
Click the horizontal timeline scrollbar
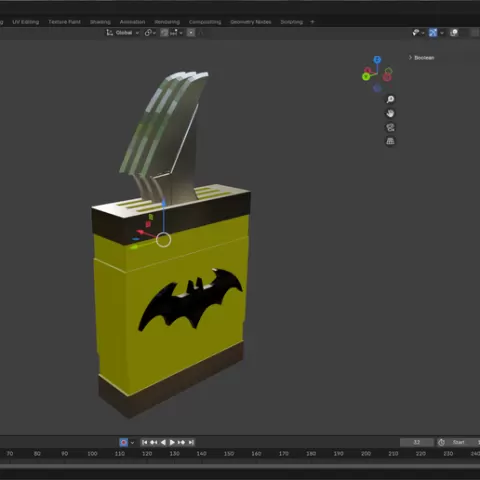tap(240, 466)
